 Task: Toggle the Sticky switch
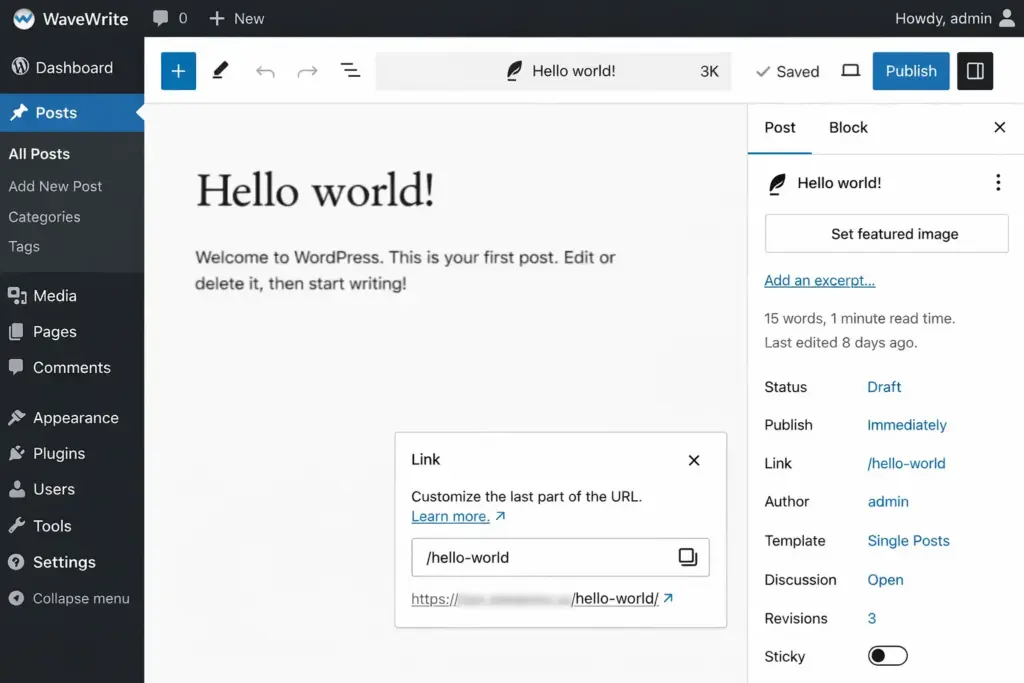(x=887, y=656)
